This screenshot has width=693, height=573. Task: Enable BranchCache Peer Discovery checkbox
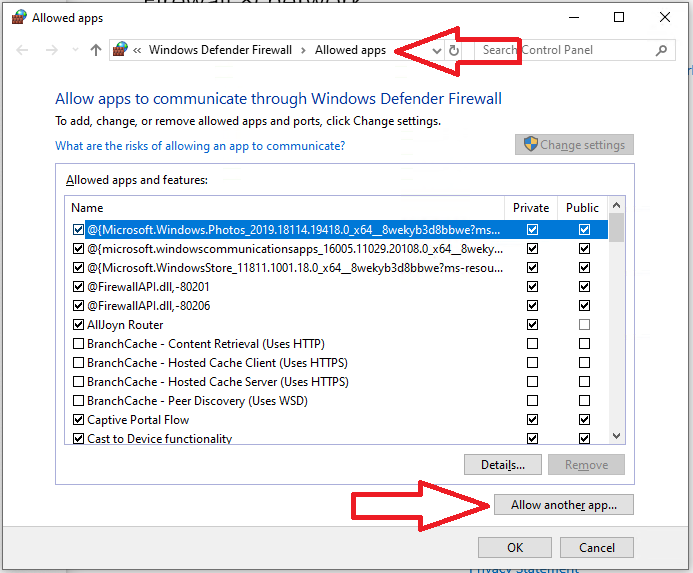(78, 401)
